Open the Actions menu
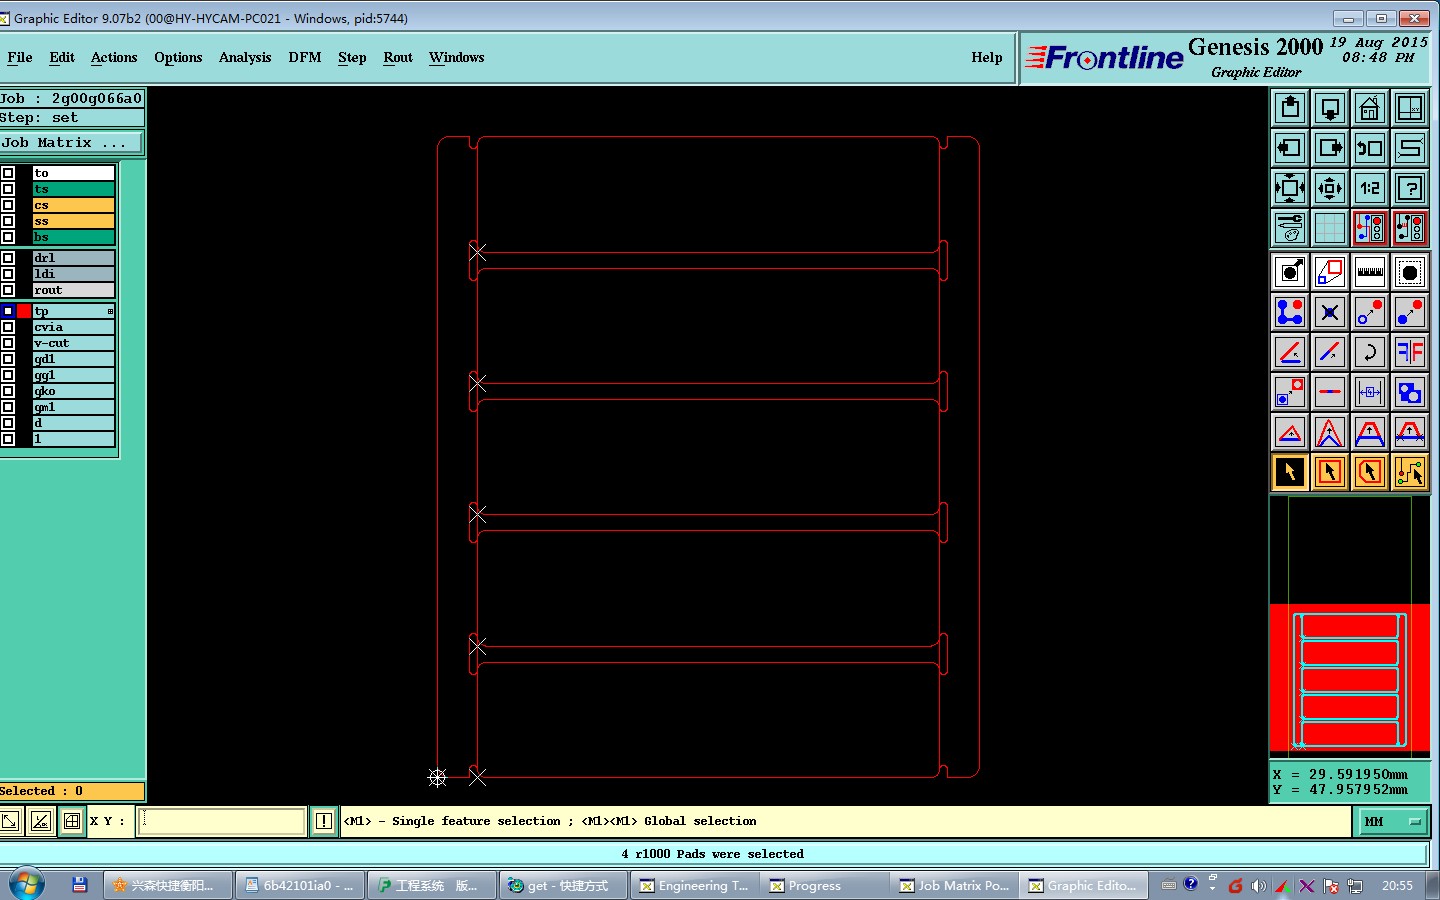This screenshot has height=900, width=1440. (x=114, y=58)
